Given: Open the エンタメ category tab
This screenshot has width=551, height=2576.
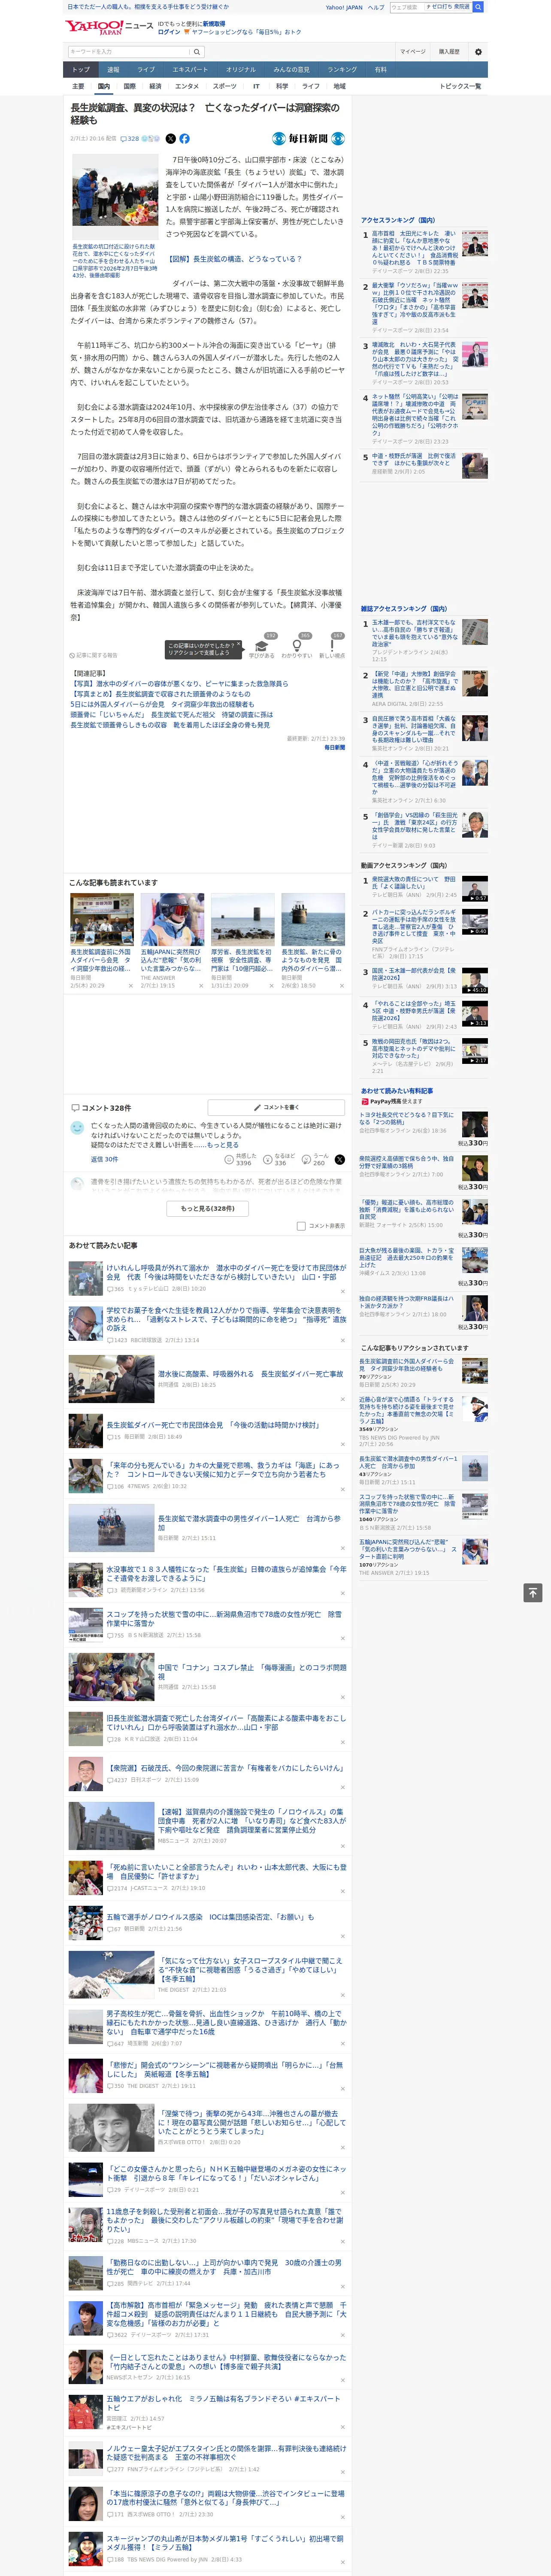Looking at the screenshot, I should pyautogui.click(x=187, y=86).
